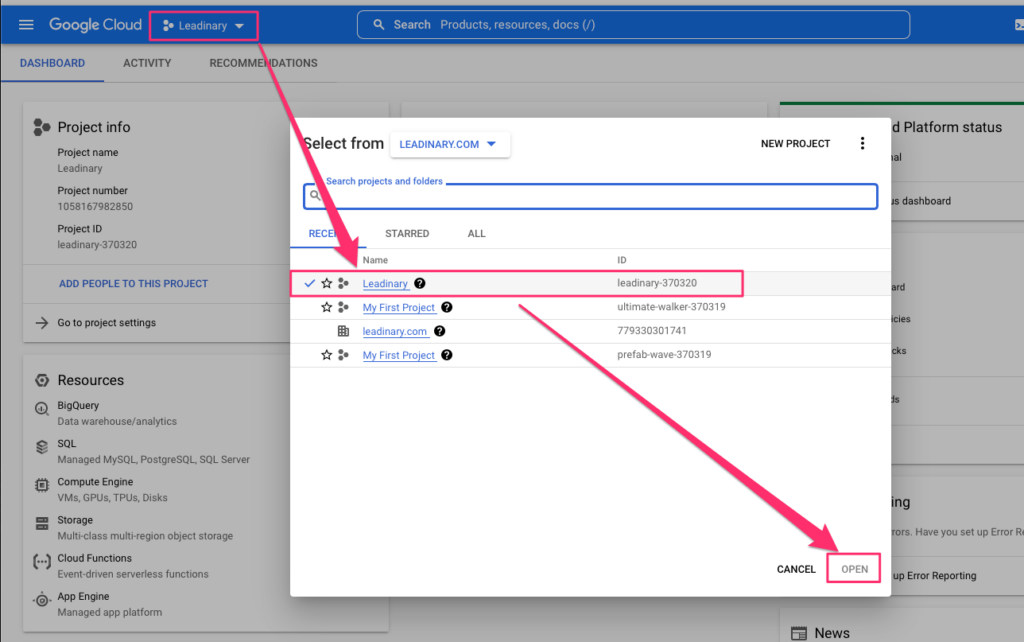Select the All tab in dialog
Screen dimensions: 1024x642
[476, 234]
